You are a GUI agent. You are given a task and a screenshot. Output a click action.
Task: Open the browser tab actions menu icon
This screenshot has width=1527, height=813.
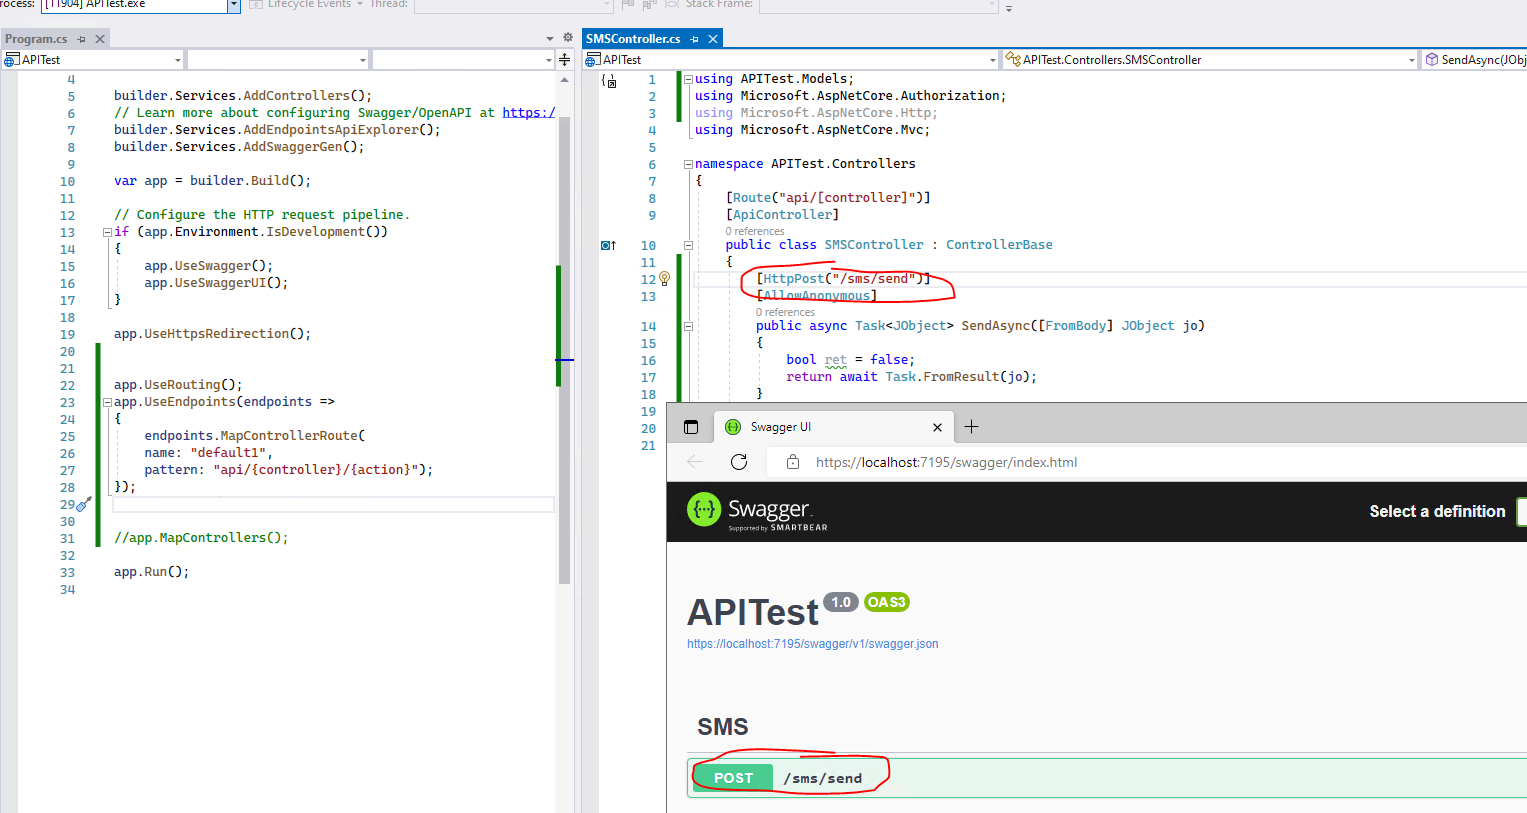690,427
